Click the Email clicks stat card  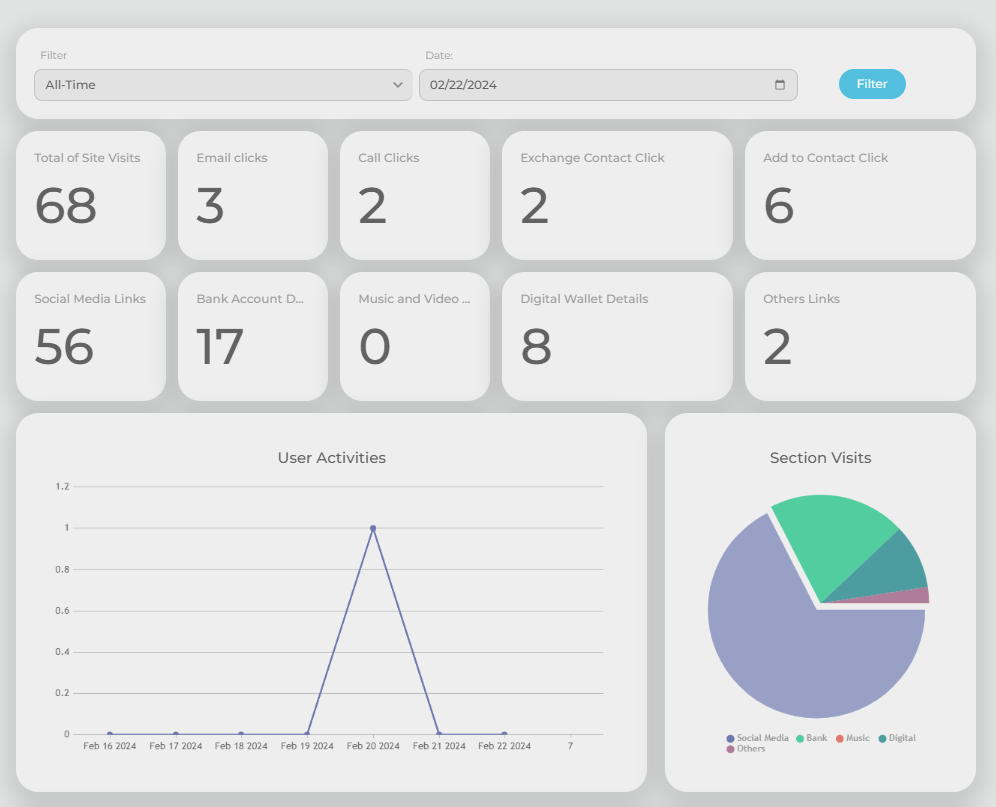coord(253,195)
